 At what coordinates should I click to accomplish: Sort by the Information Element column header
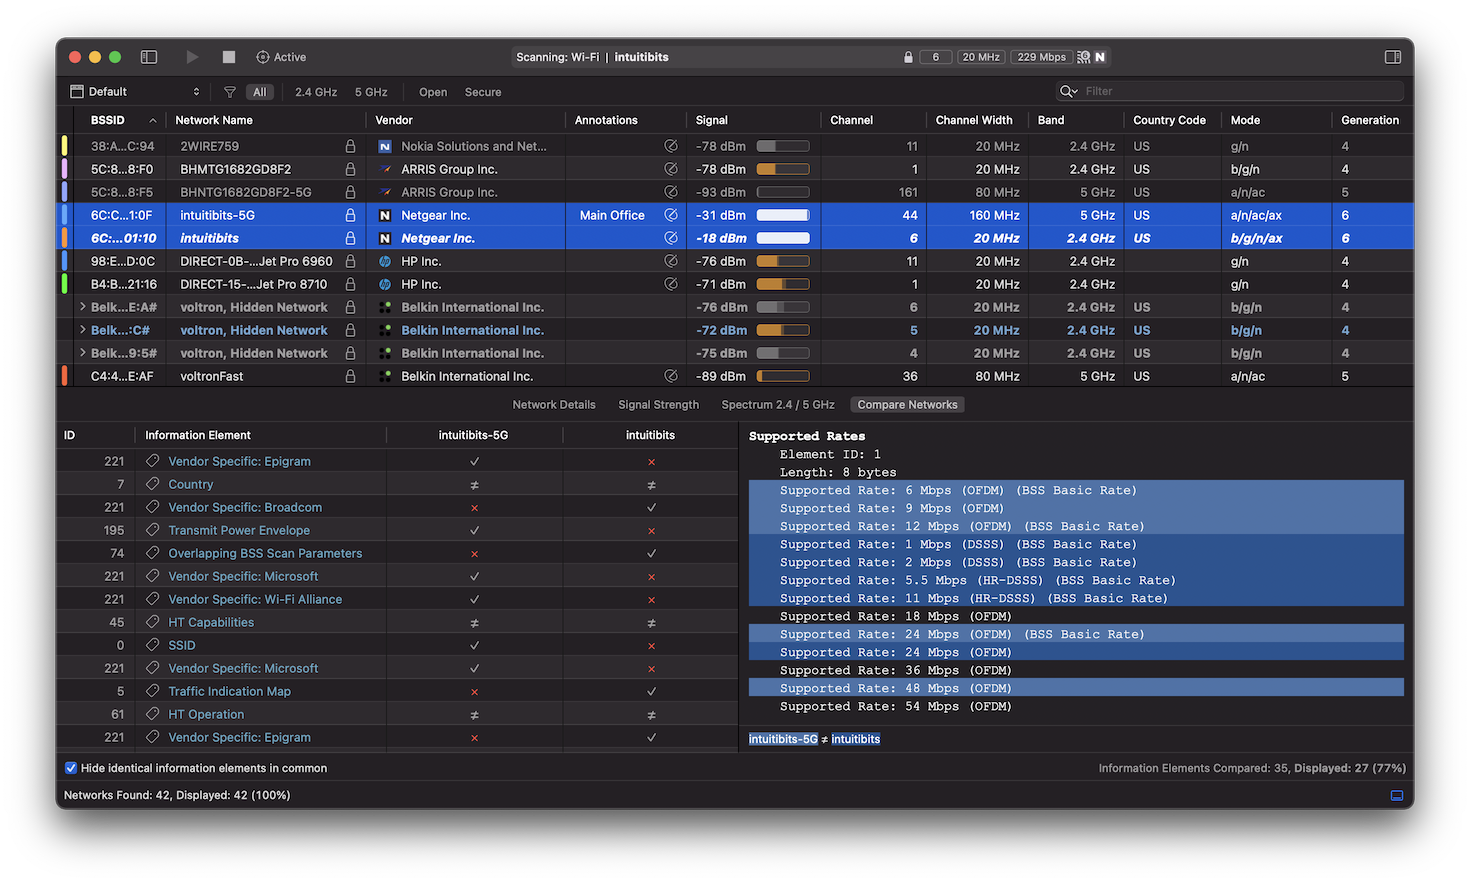point(260,435)
